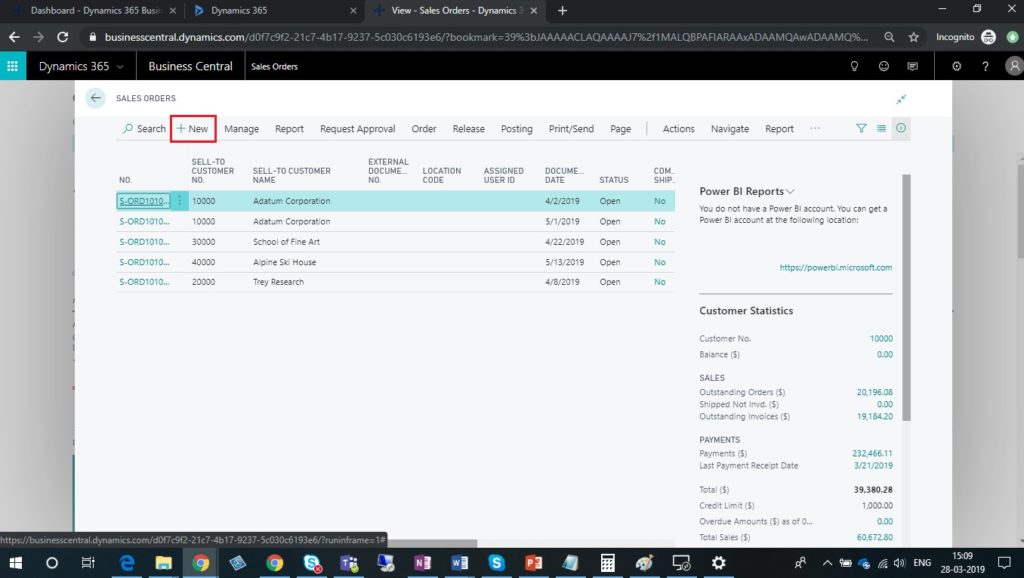This screenshot has height=578, width=1024.
Task: Show more actions via the ellipsis
Action: 815,128
